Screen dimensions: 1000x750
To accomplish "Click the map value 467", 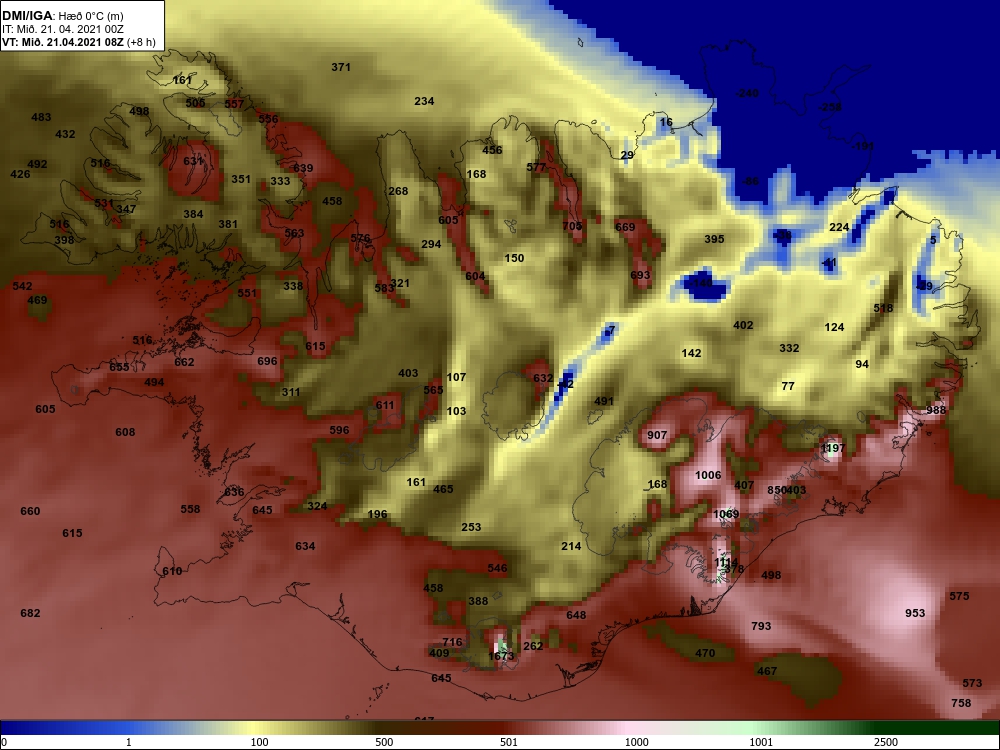I will coord(767,671).
